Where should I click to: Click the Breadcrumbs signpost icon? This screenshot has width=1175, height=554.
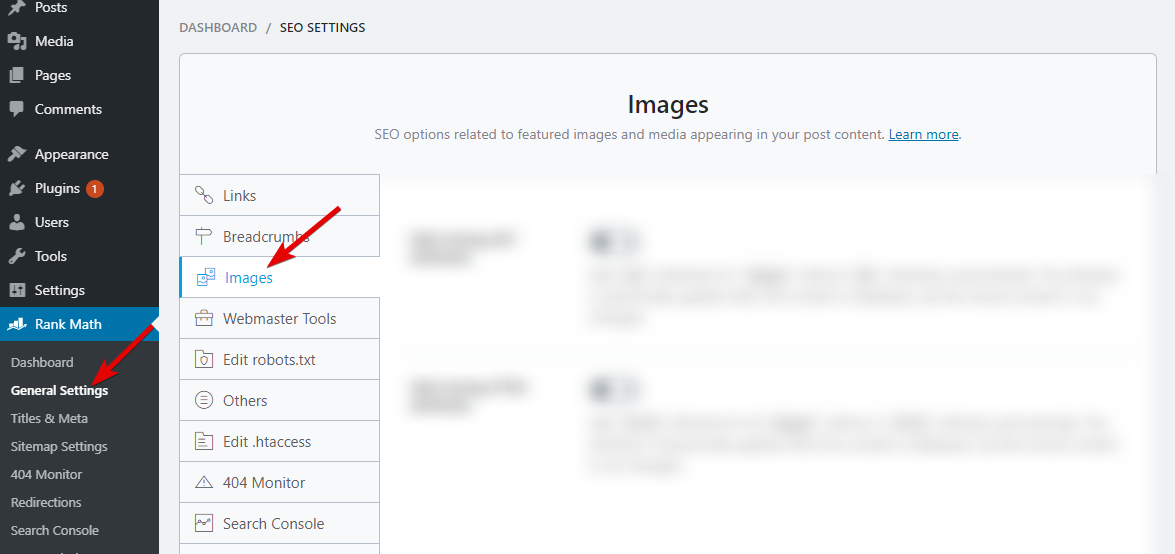click(x=204, y=236)
